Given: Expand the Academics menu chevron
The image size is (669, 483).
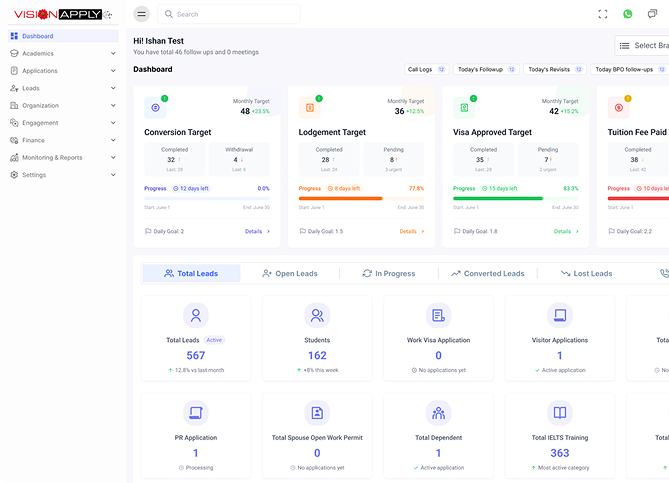Looking at the screenshot, I should coord(113,53).
